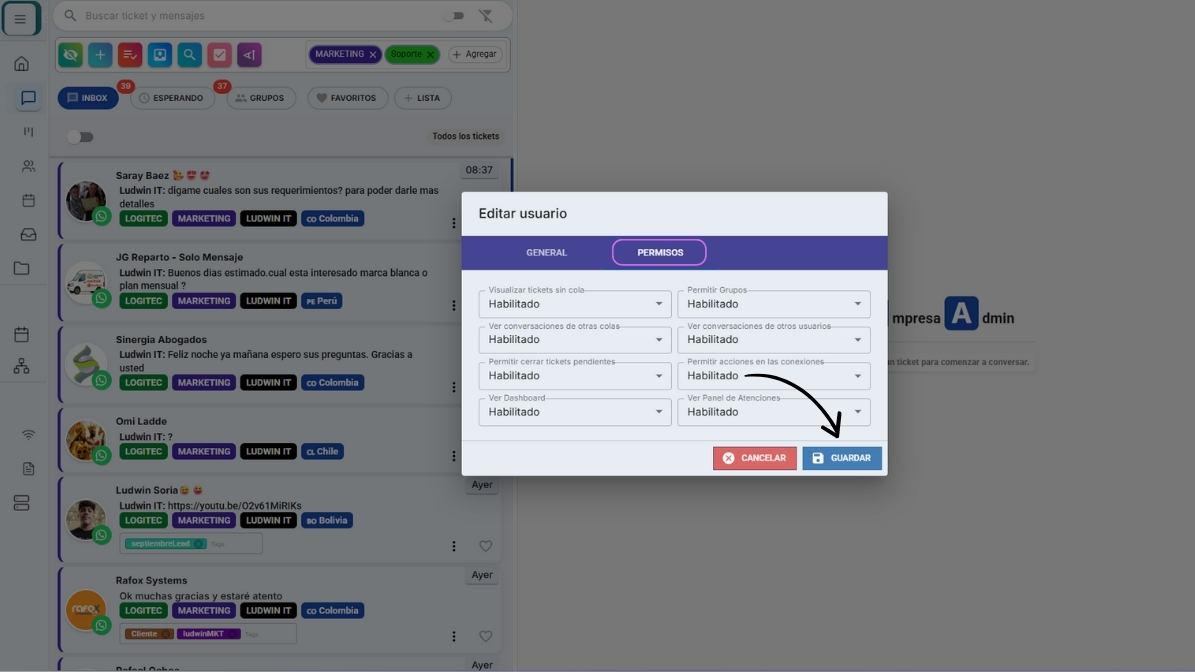
Task: Click the blue plus new ticket icon
Action: [x=99, y=55]
